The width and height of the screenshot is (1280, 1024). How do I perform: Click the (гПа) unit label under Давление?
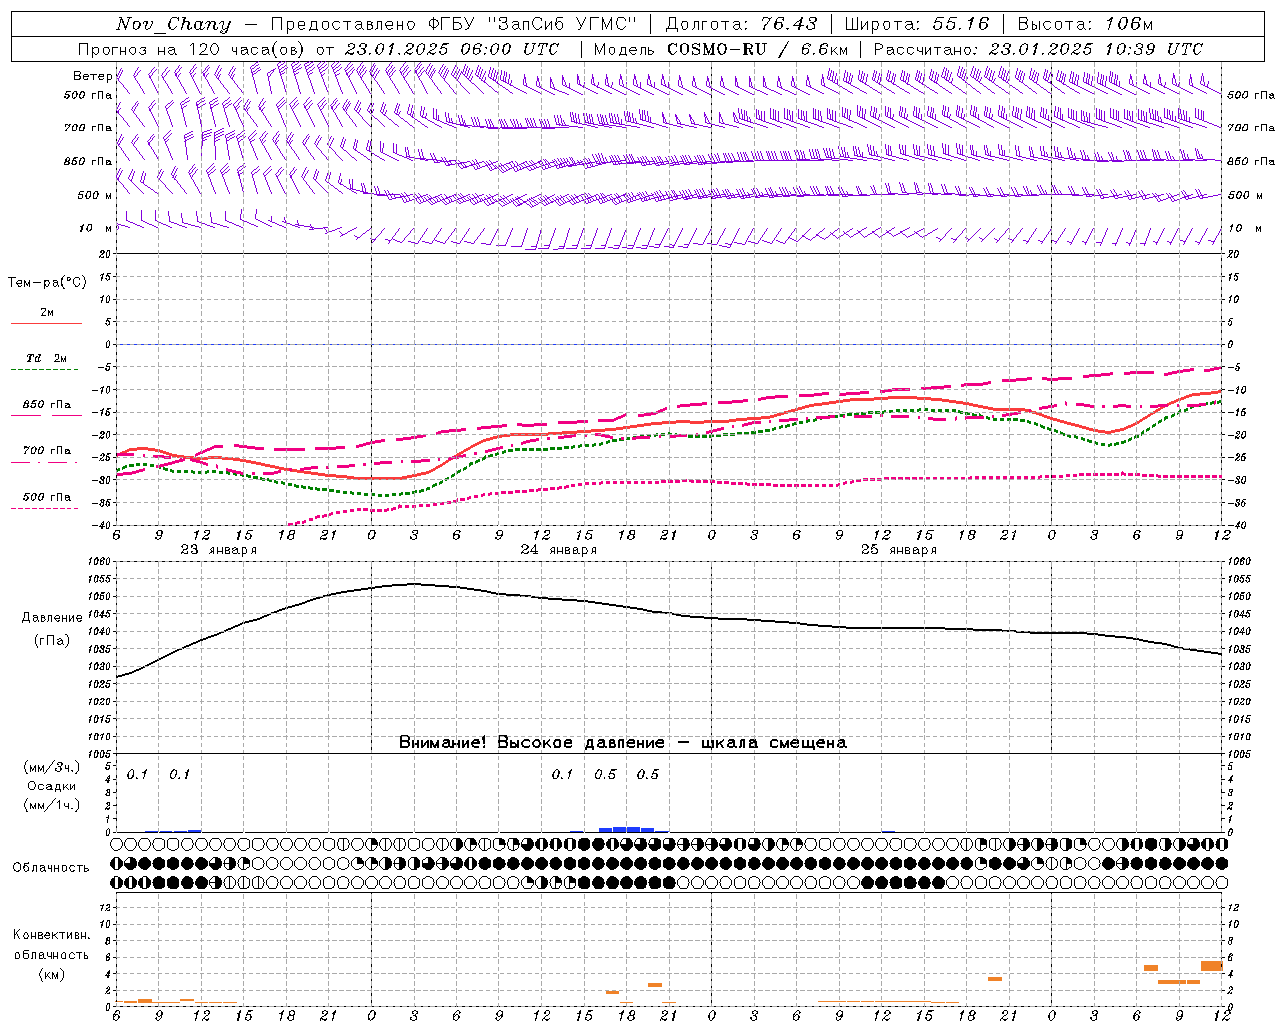coord(52,641)
